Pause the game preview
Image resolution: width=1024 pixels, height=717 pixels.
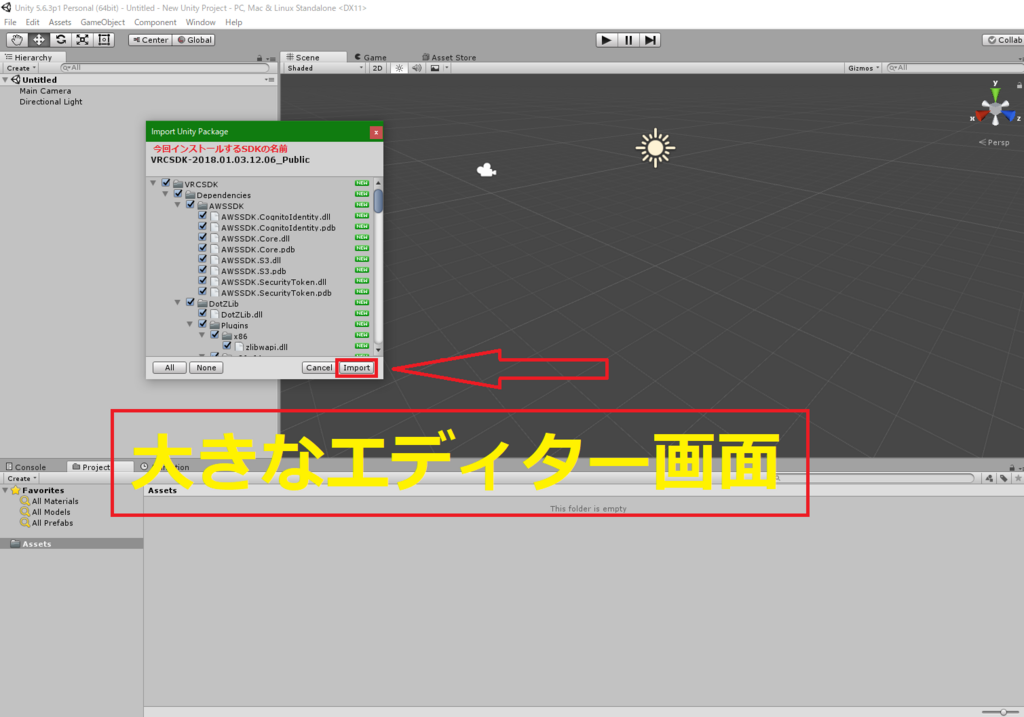[x=628, y=40]
